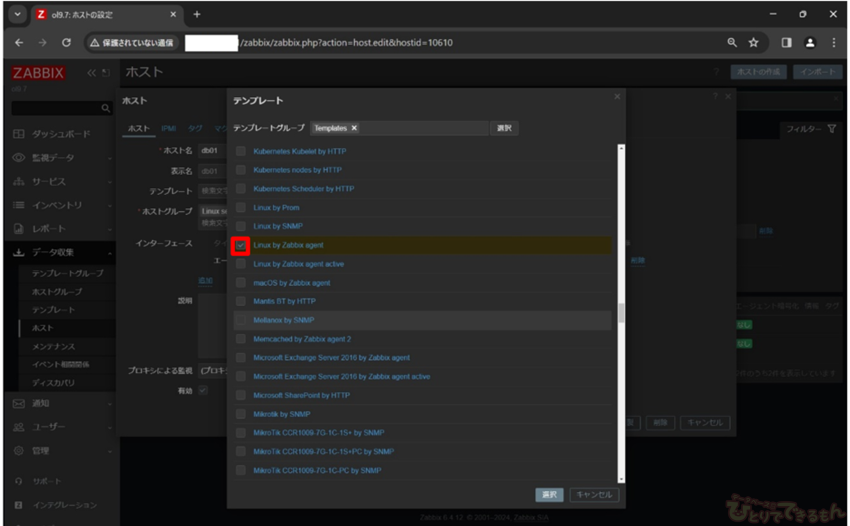Select ホスト in the sidebar submenu
Viewport: 850px width, 526px height.
43,328
